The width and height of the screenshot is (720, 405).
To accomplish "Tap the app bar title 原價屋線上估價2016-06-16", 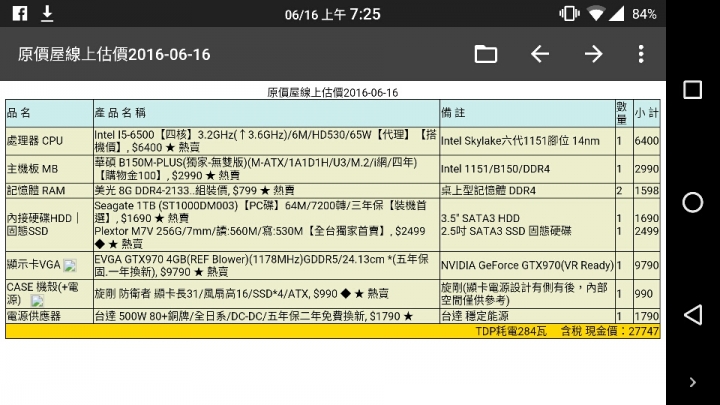I will click(114, 54).
